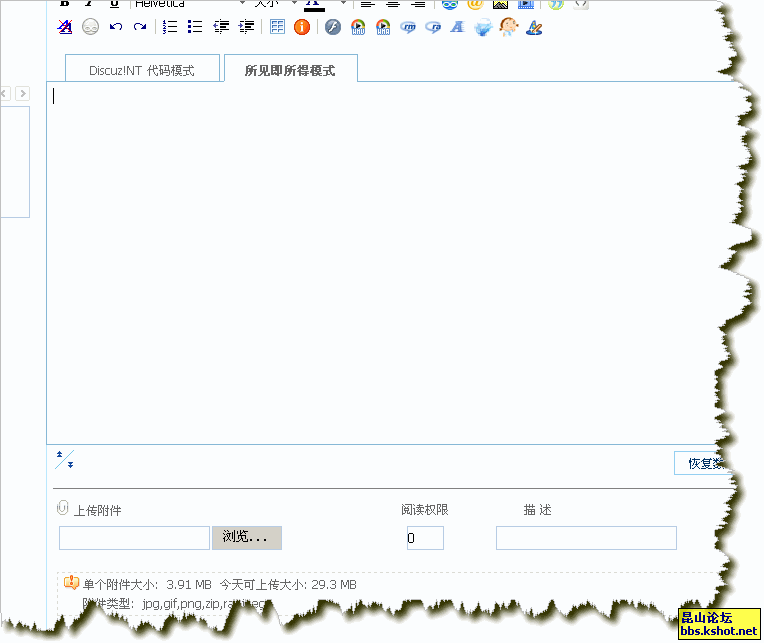The height and width of the screenshot is (643, 764).
Task: Click the orange info icon
Action: click(x=302, y=27)
